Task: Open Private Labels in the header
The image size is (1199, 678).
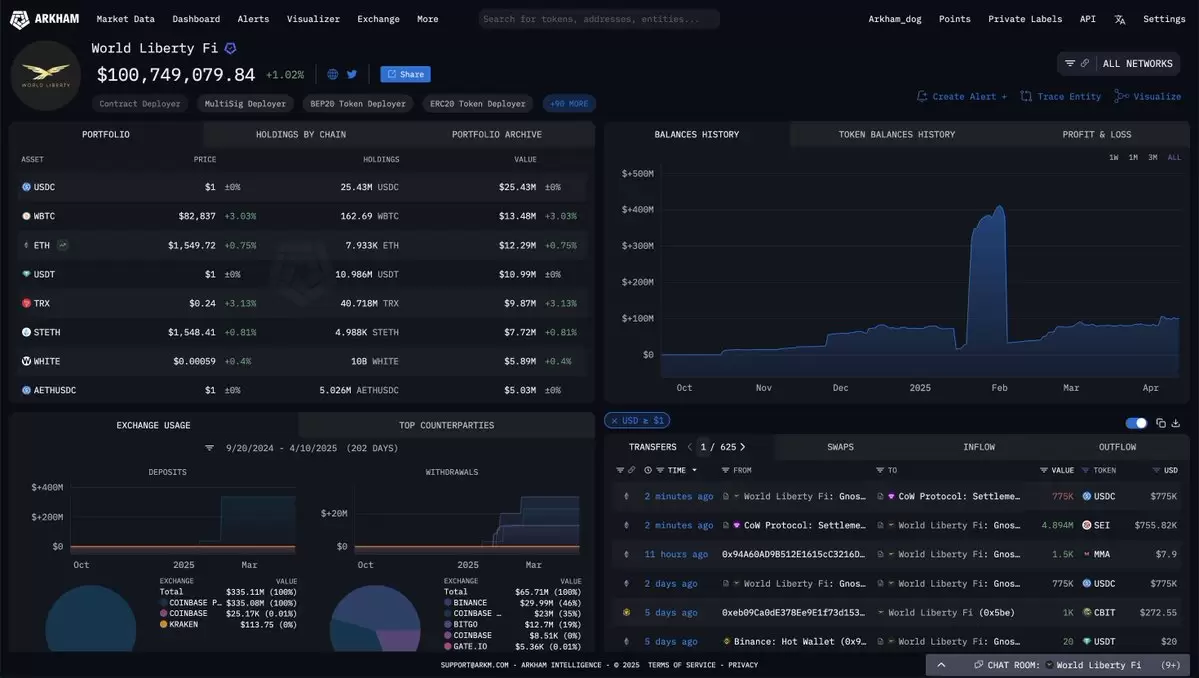Action: (x=1025, y=19)
